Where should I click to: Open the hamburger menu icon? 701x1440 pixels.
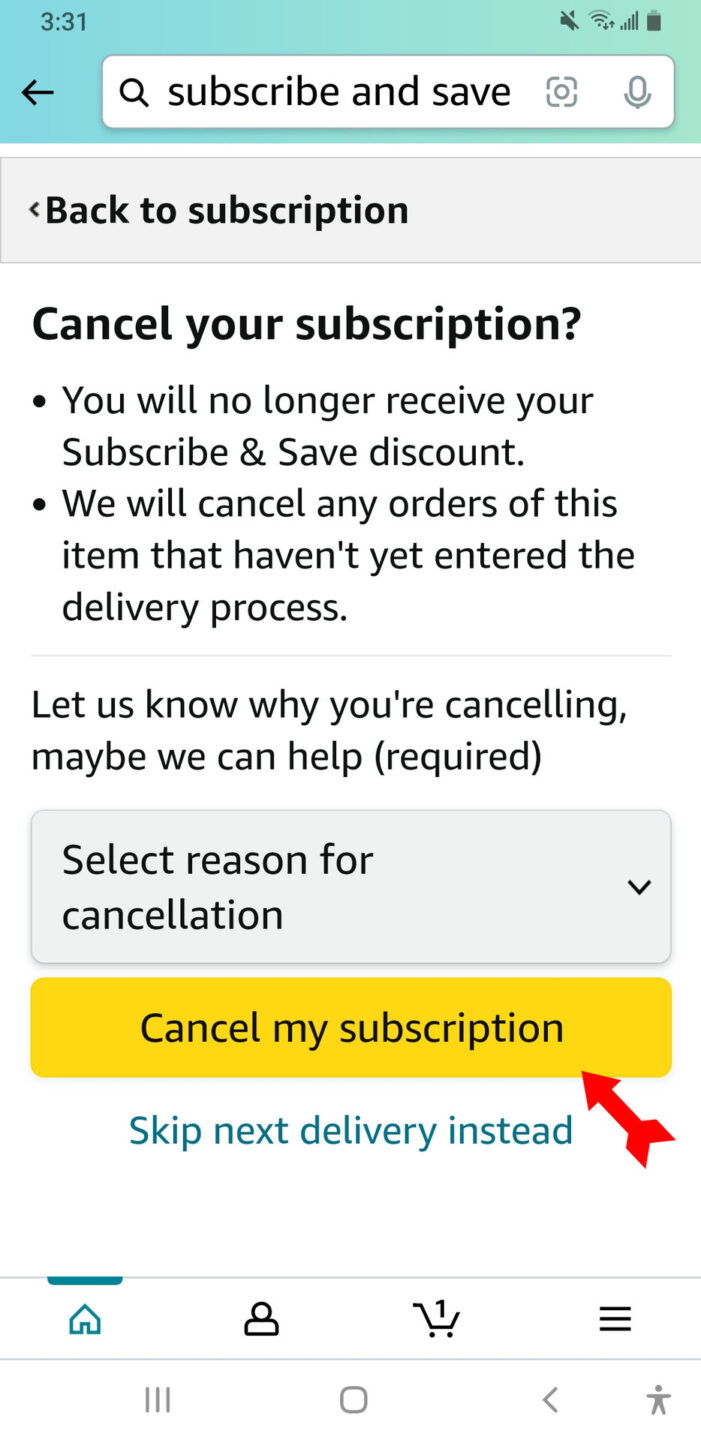coord(615,1319)
